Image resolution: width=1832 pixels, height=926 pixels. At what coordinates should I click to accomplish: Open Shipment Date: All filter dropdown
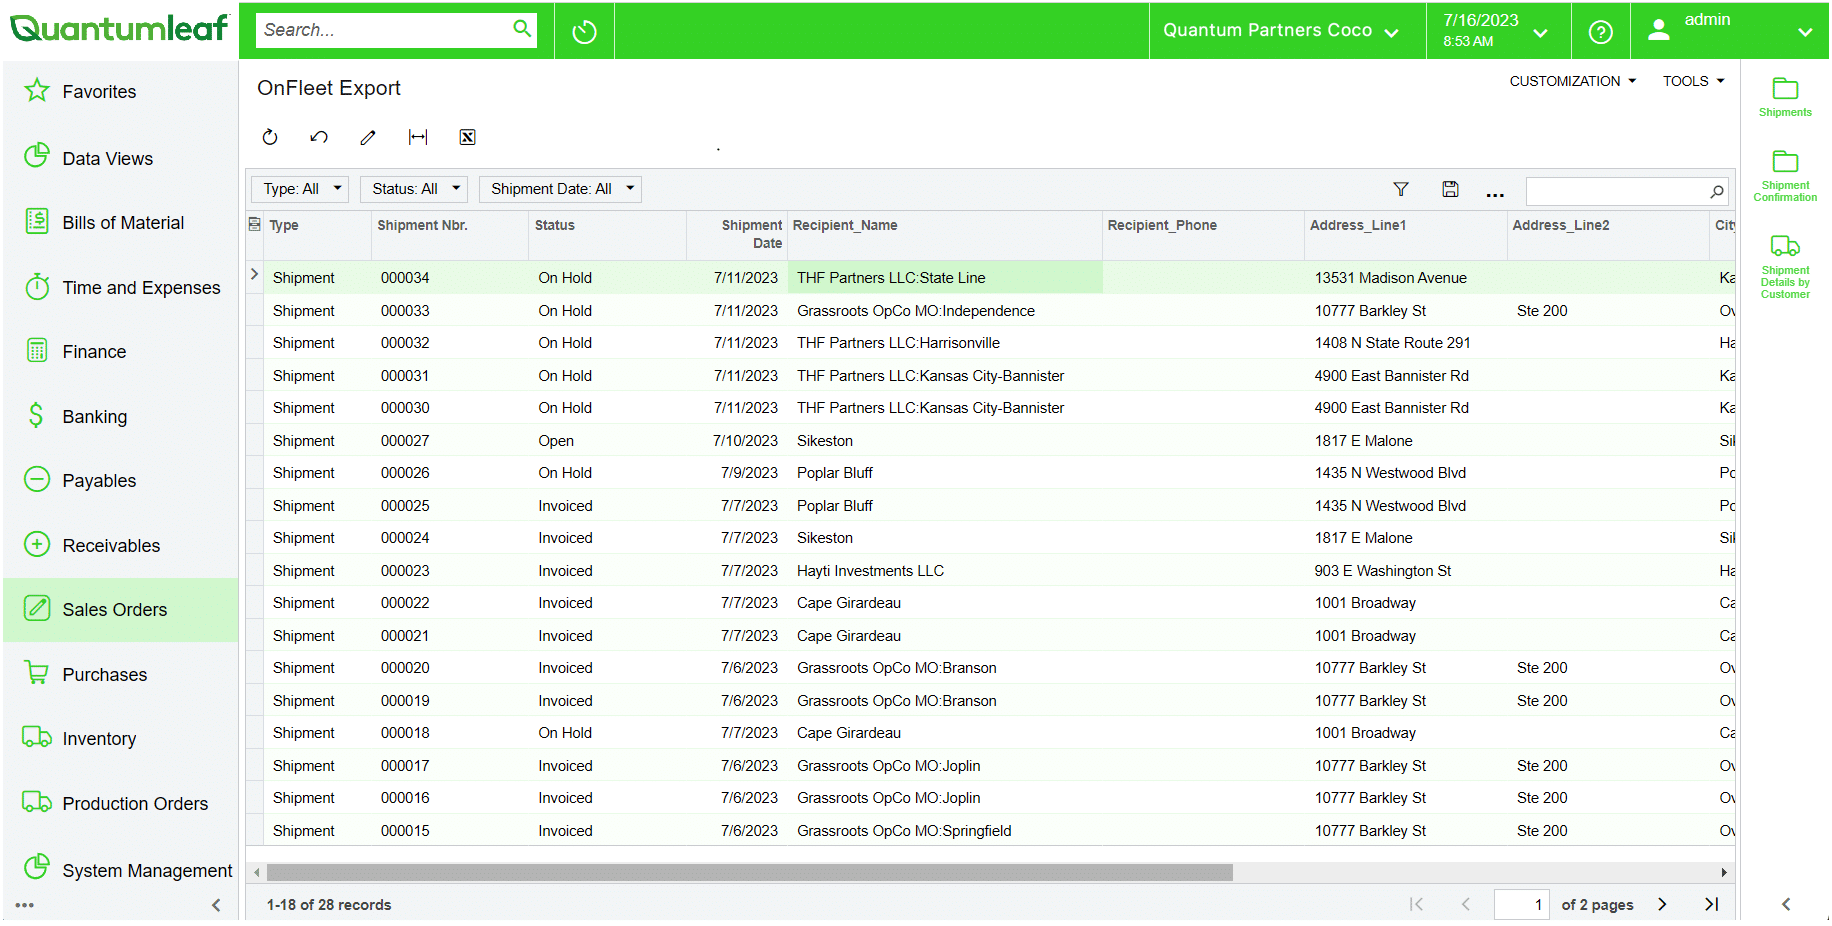pos(561,189)
